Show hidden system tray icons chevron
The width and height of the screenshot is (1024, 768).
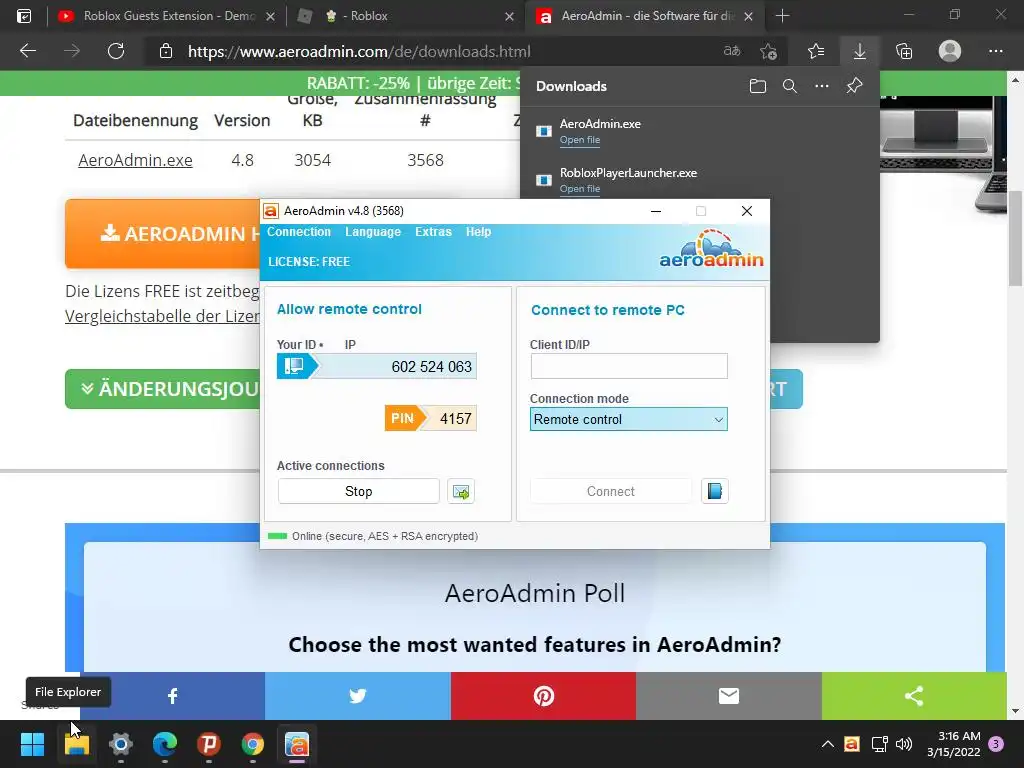827,744
